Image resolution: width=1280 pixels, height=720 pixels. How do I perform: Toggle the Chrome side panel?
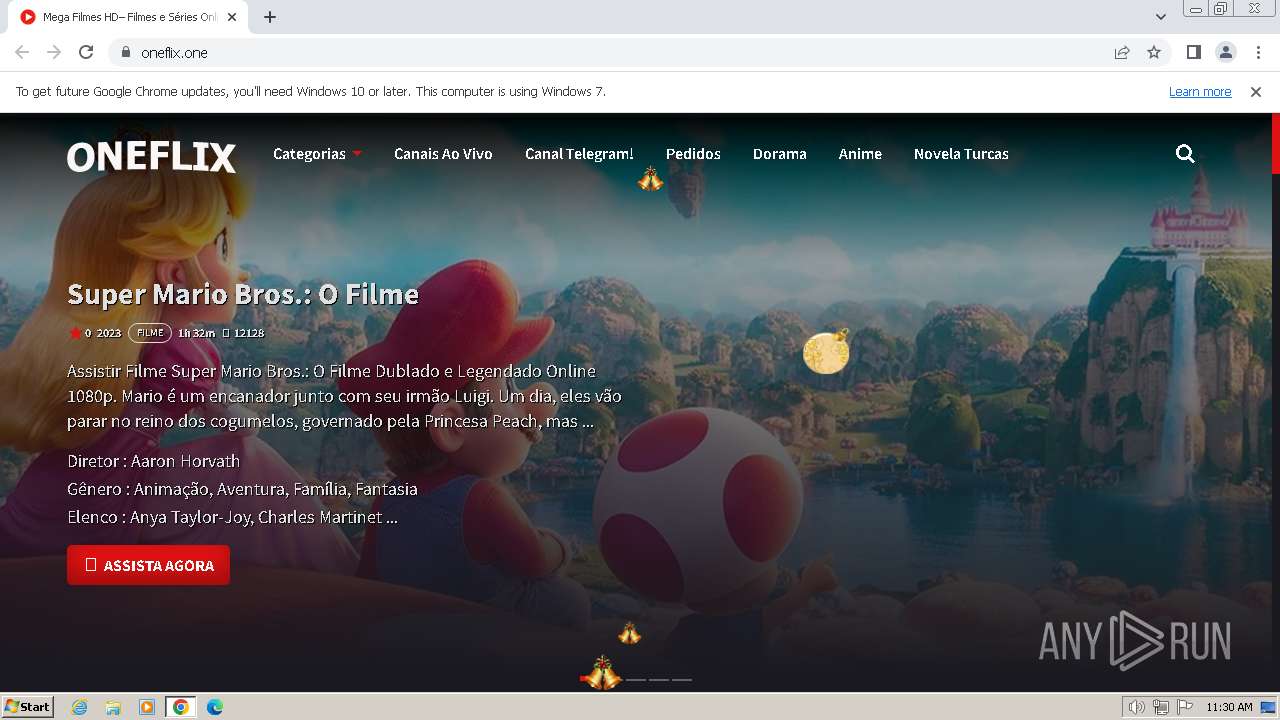[1193, 52]
